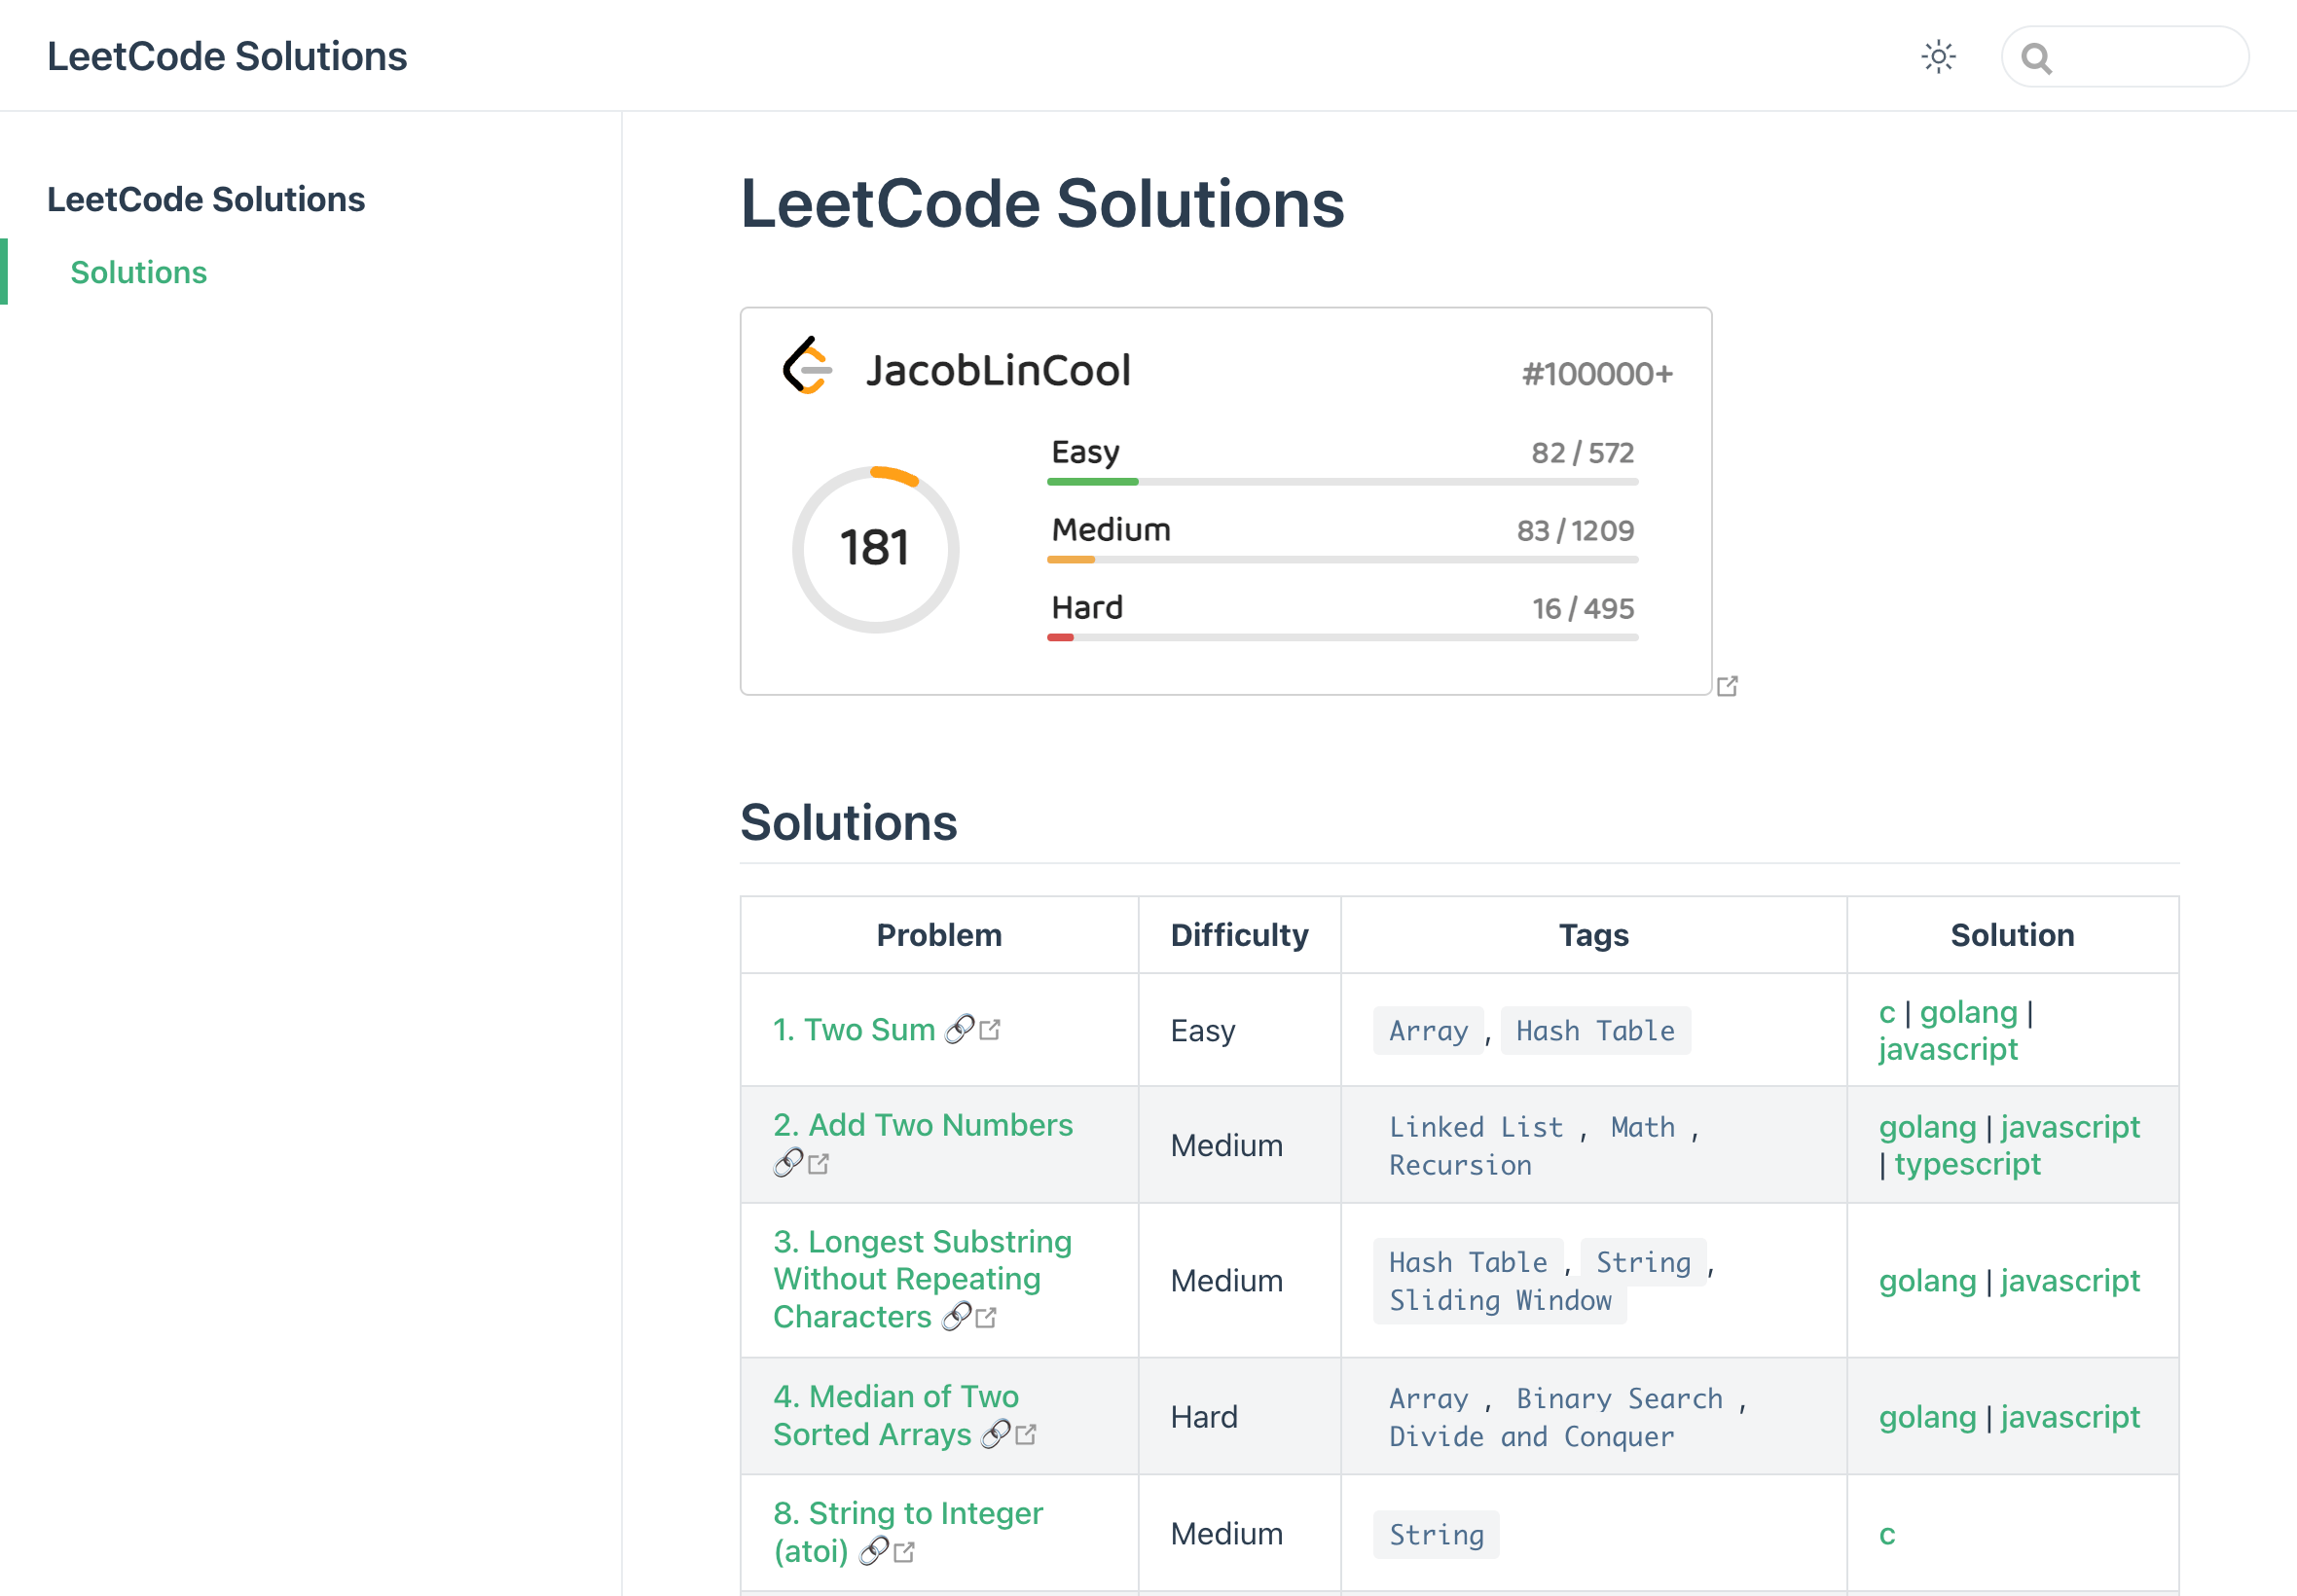
Task: Click the search magnifier icon
Action: pyautogui.click(x=2035, y=59)
